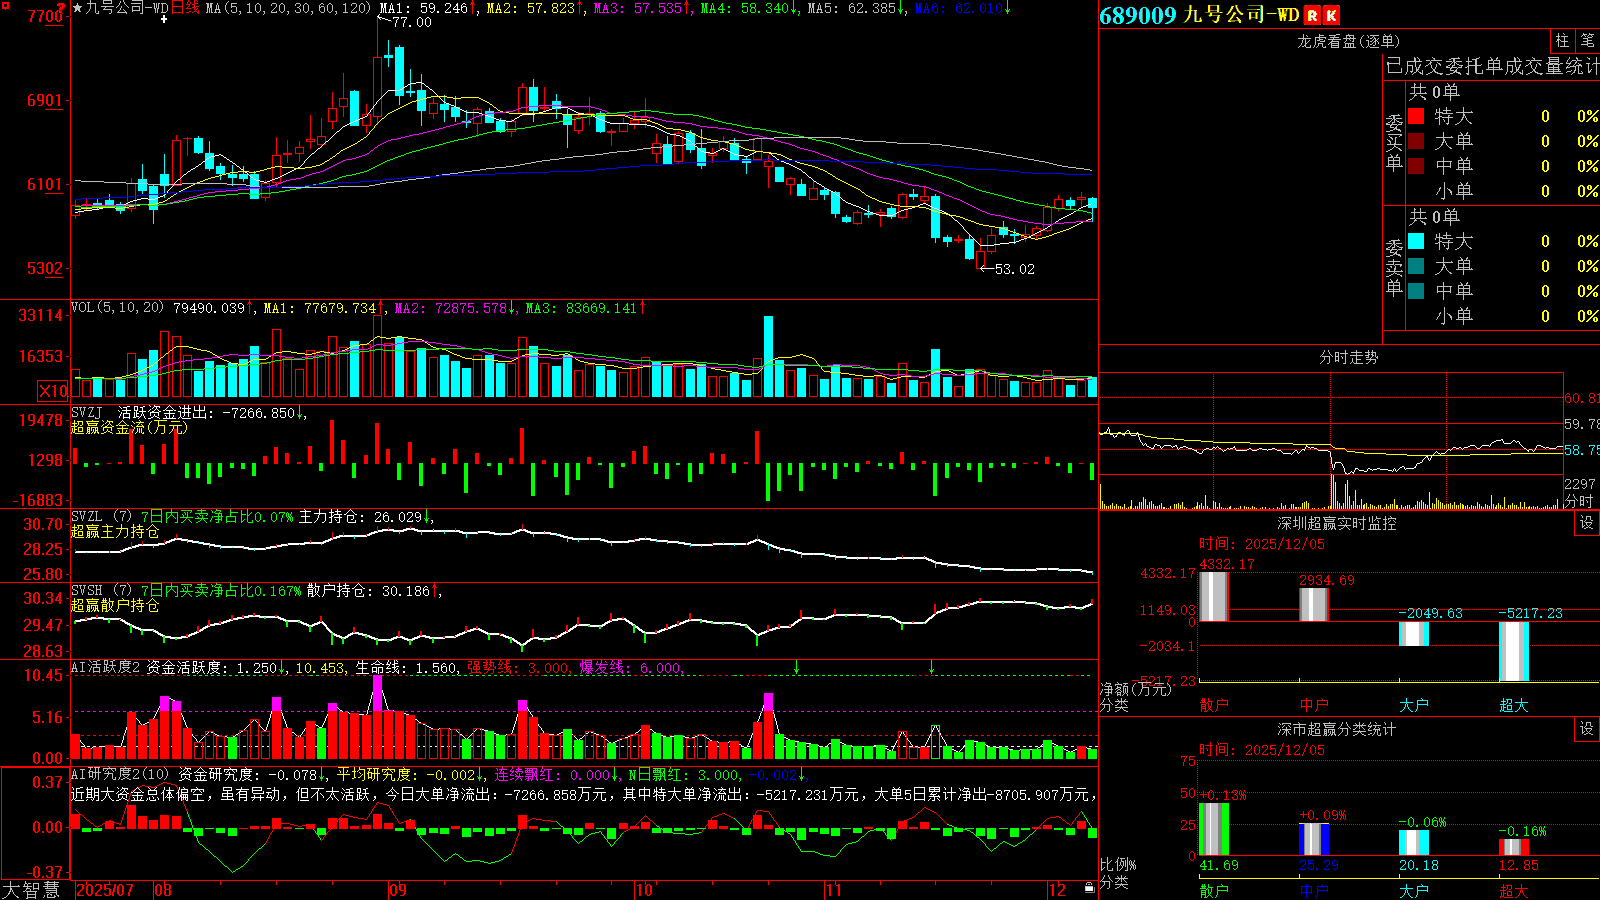Select 散户 label in 深市超赢分类统计 chart
1600x900 pixels.
[1214, 891]
